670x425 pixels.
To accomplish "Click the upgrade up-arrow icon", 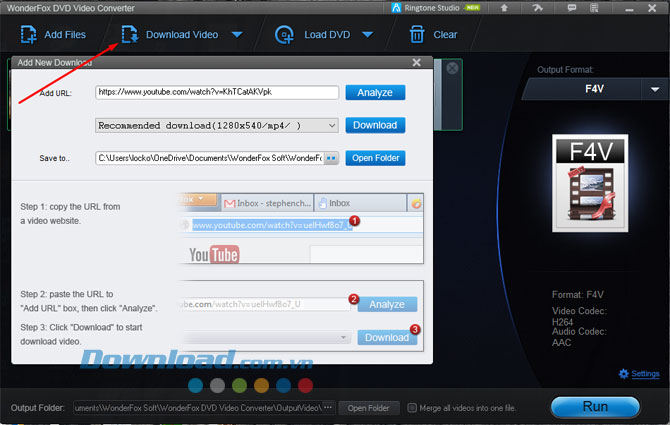I will tap(504, 8).
